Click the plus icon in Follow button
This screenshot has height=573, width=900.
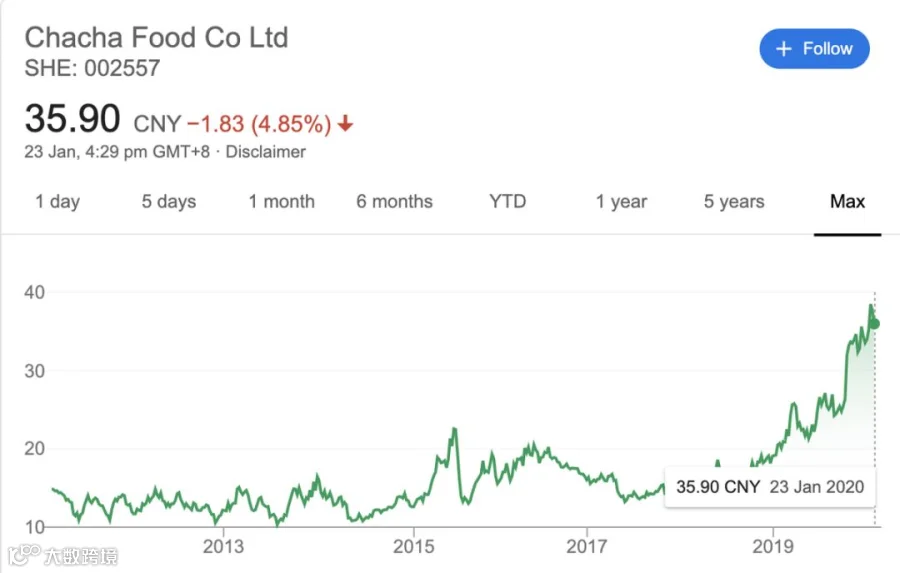[783, 49]
